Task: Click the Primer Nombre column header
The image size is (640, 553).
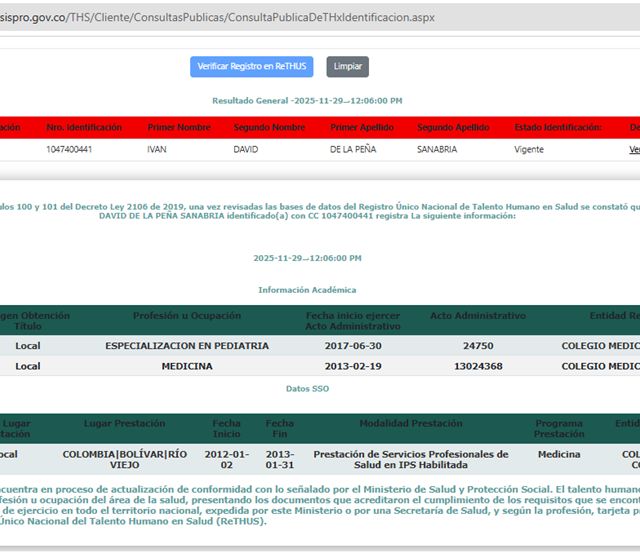Action: (179, 127)
